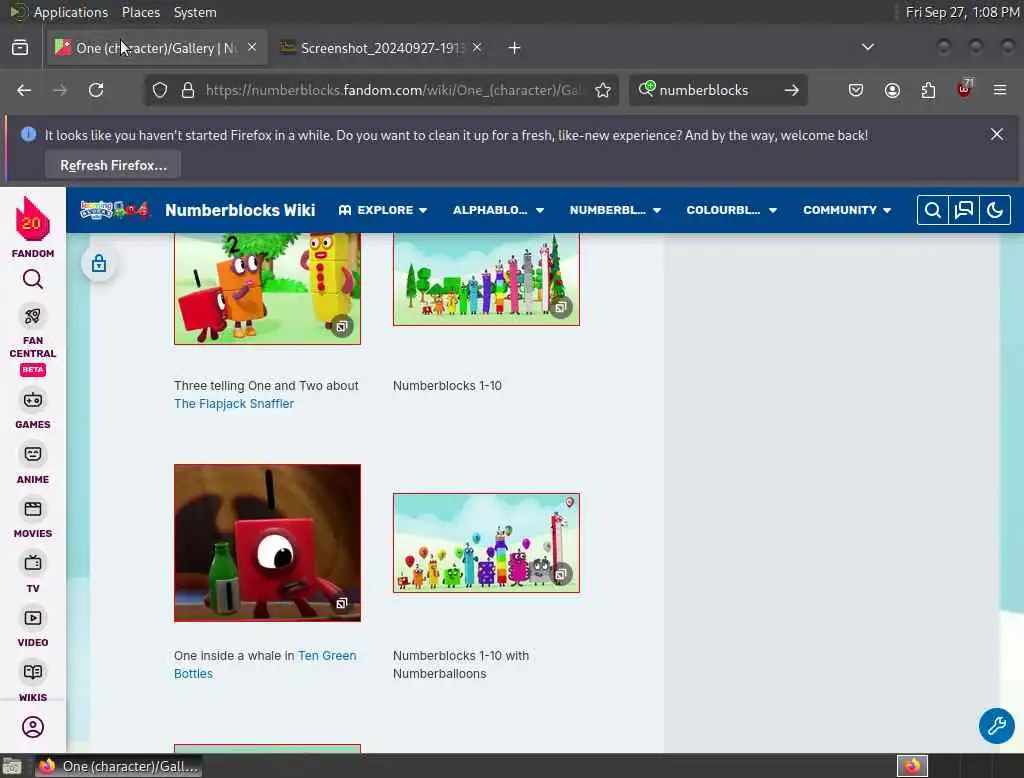Close the Screenshot_20240927 tab
Screen dimensions: 1024x778
coord(477,47)
